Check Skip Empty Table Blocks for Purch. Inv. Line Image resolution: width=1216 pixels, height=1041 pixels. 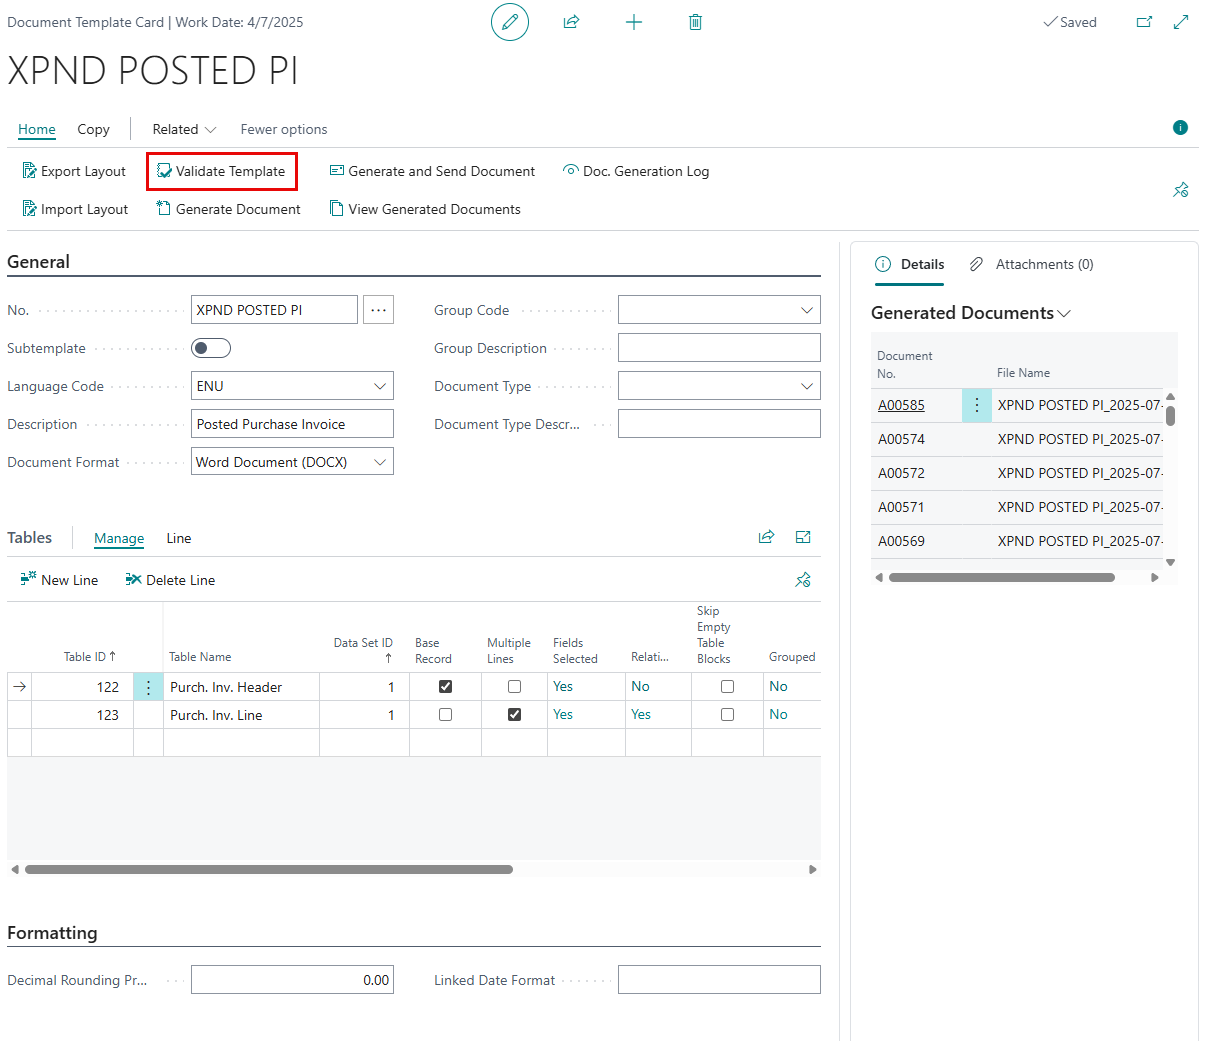[727, 715]
